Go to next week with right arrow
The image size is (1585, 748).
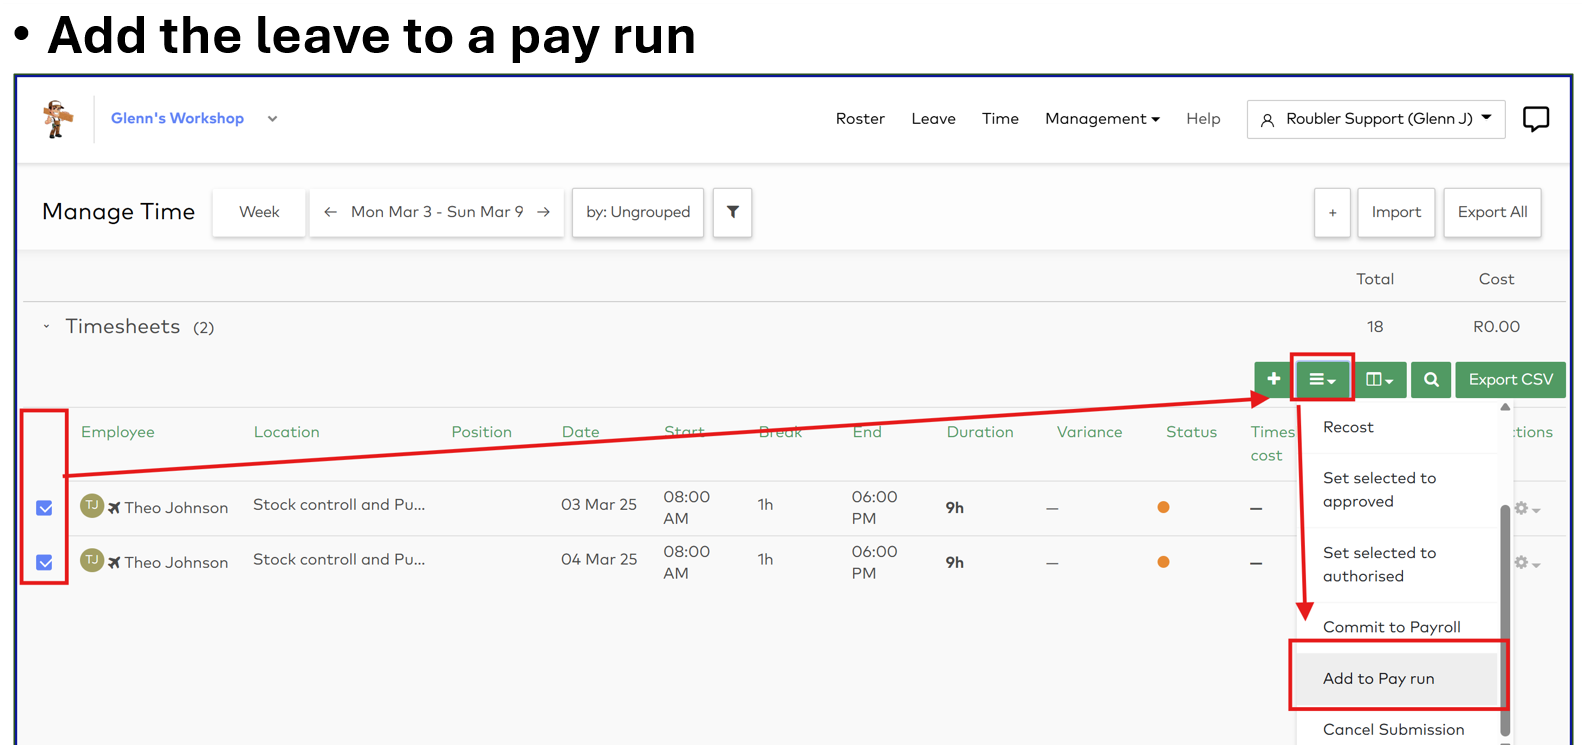coord(544,212)
